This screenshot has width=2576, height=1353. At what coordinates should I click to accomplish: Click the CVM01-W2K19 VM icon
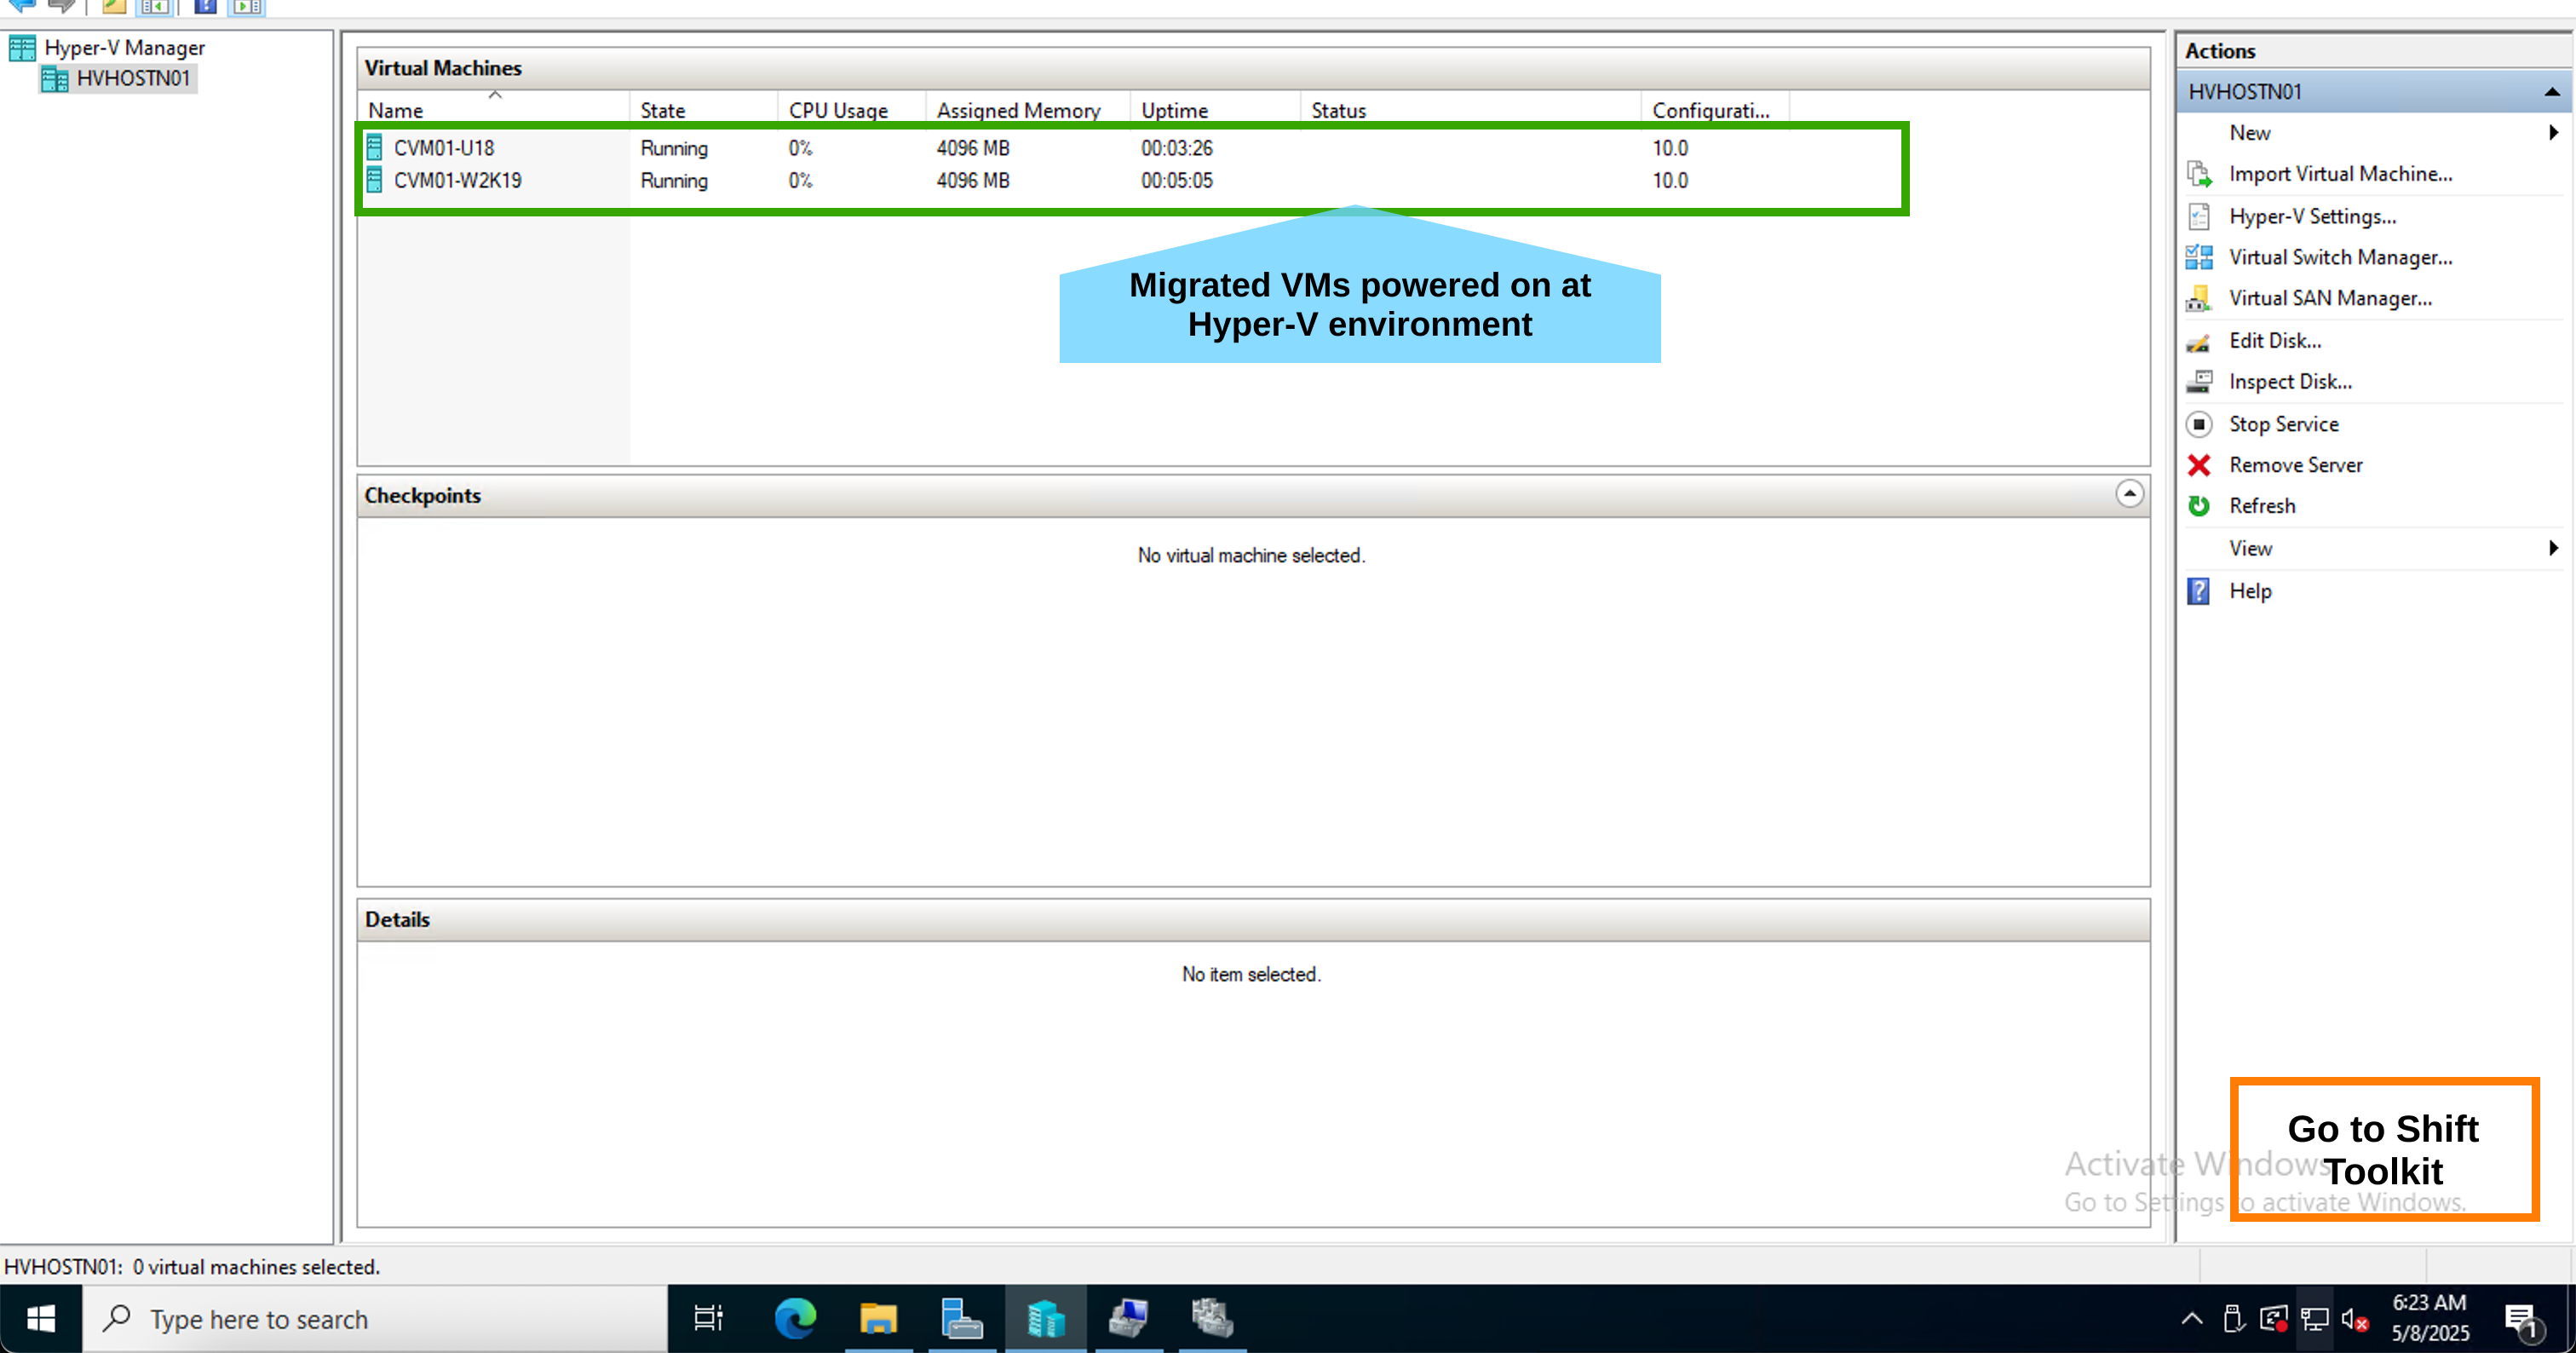tap(374, 180)
